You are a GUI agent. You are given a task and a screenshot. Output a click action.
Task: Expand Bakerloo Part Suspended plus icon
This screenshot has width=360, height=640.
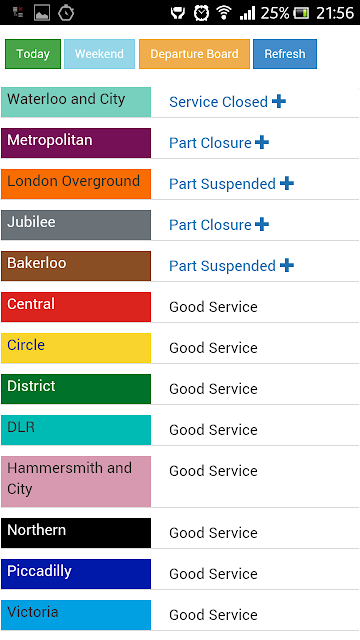tap(287, 265)
